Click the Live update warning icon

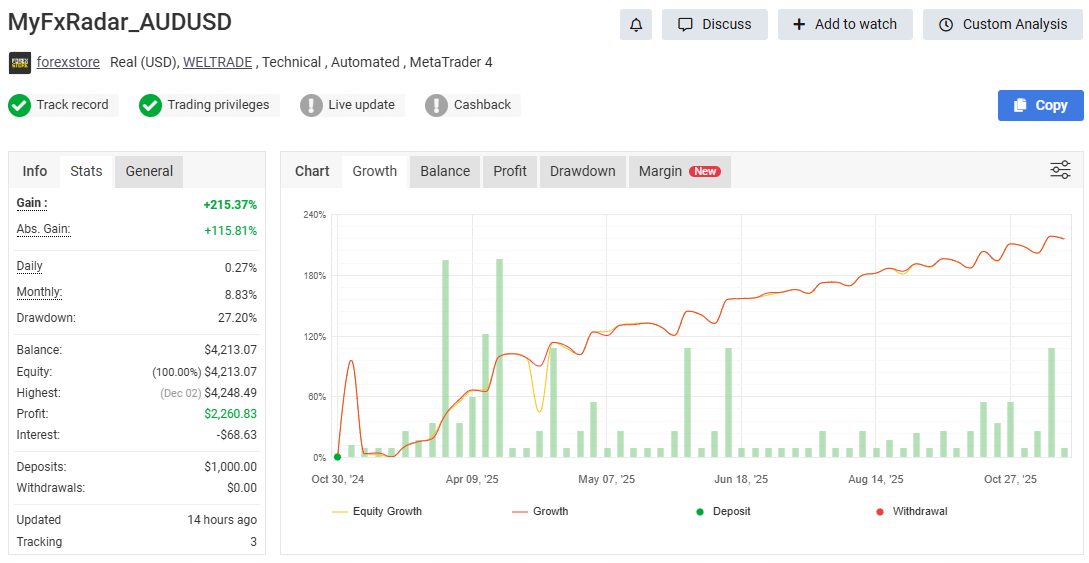pos(311,106)
